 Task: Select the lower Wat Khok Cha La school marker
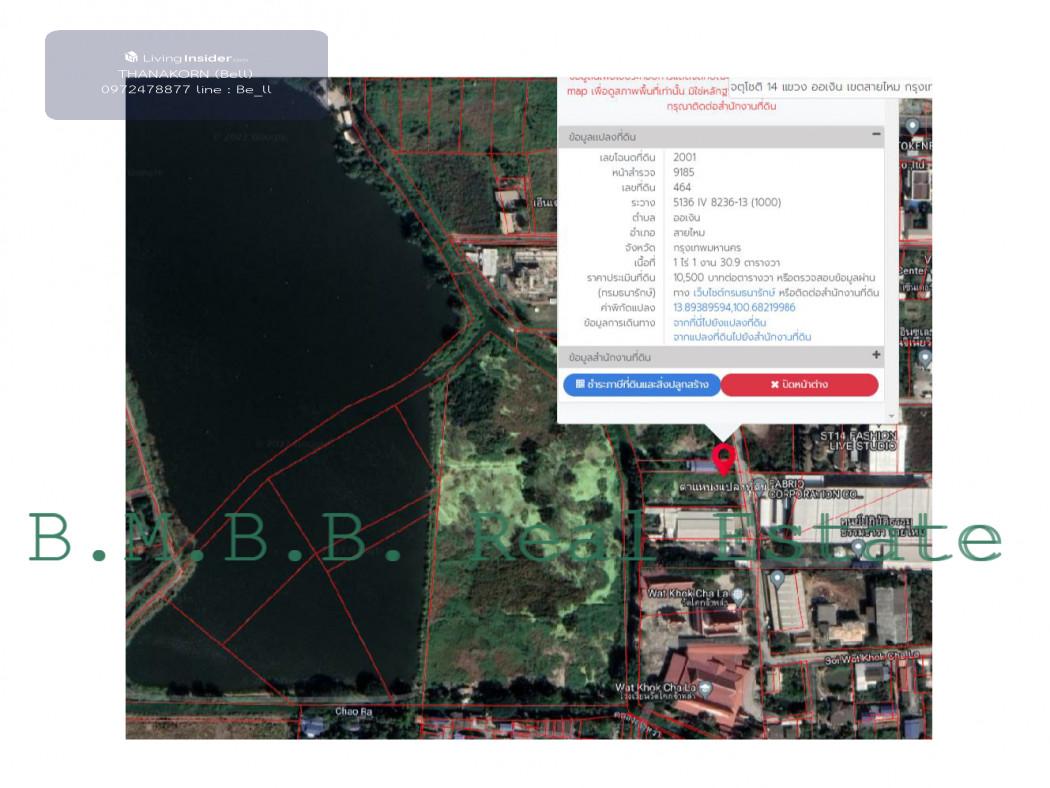click(x=707, y=688)
